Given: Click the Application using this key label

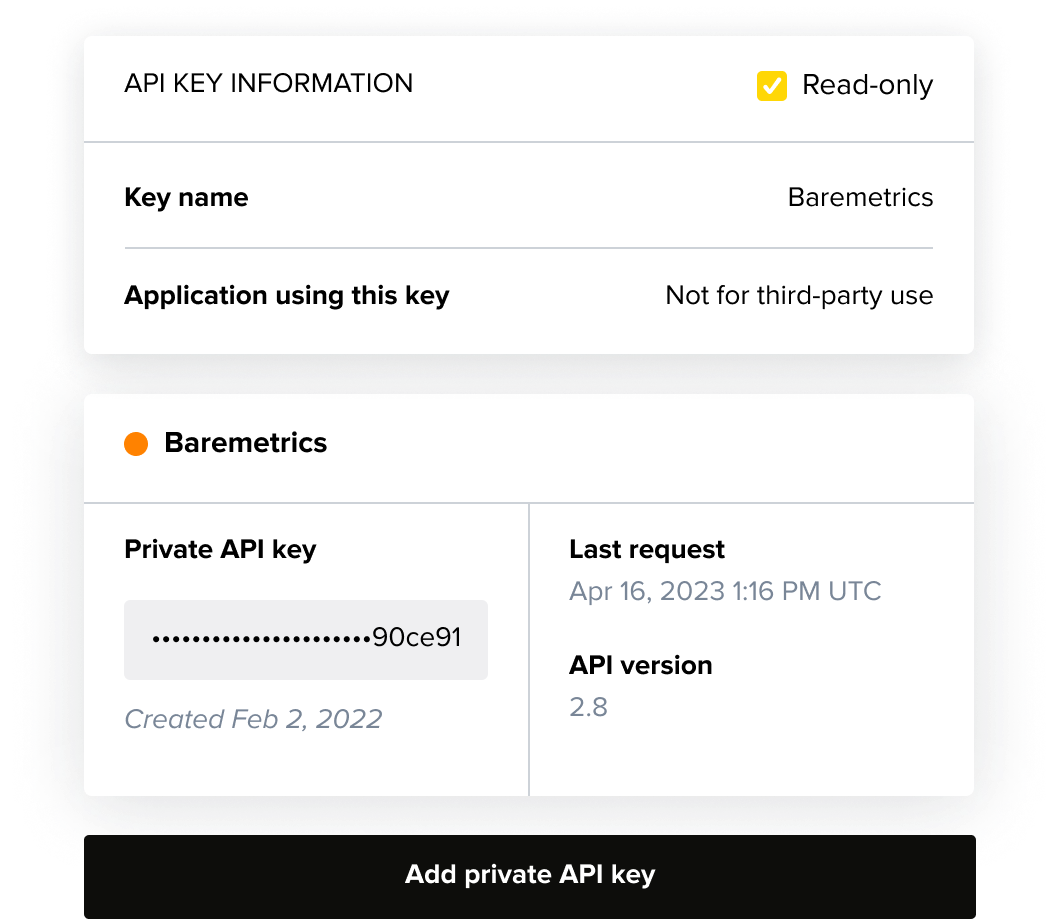Looking at the screenshot, I should [x=287, y=295].
